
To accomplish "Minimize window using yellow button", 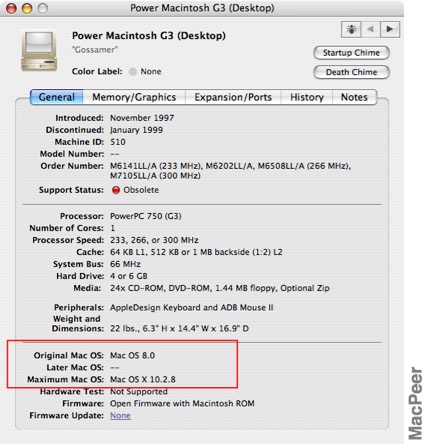I will [x=27, y=8].
